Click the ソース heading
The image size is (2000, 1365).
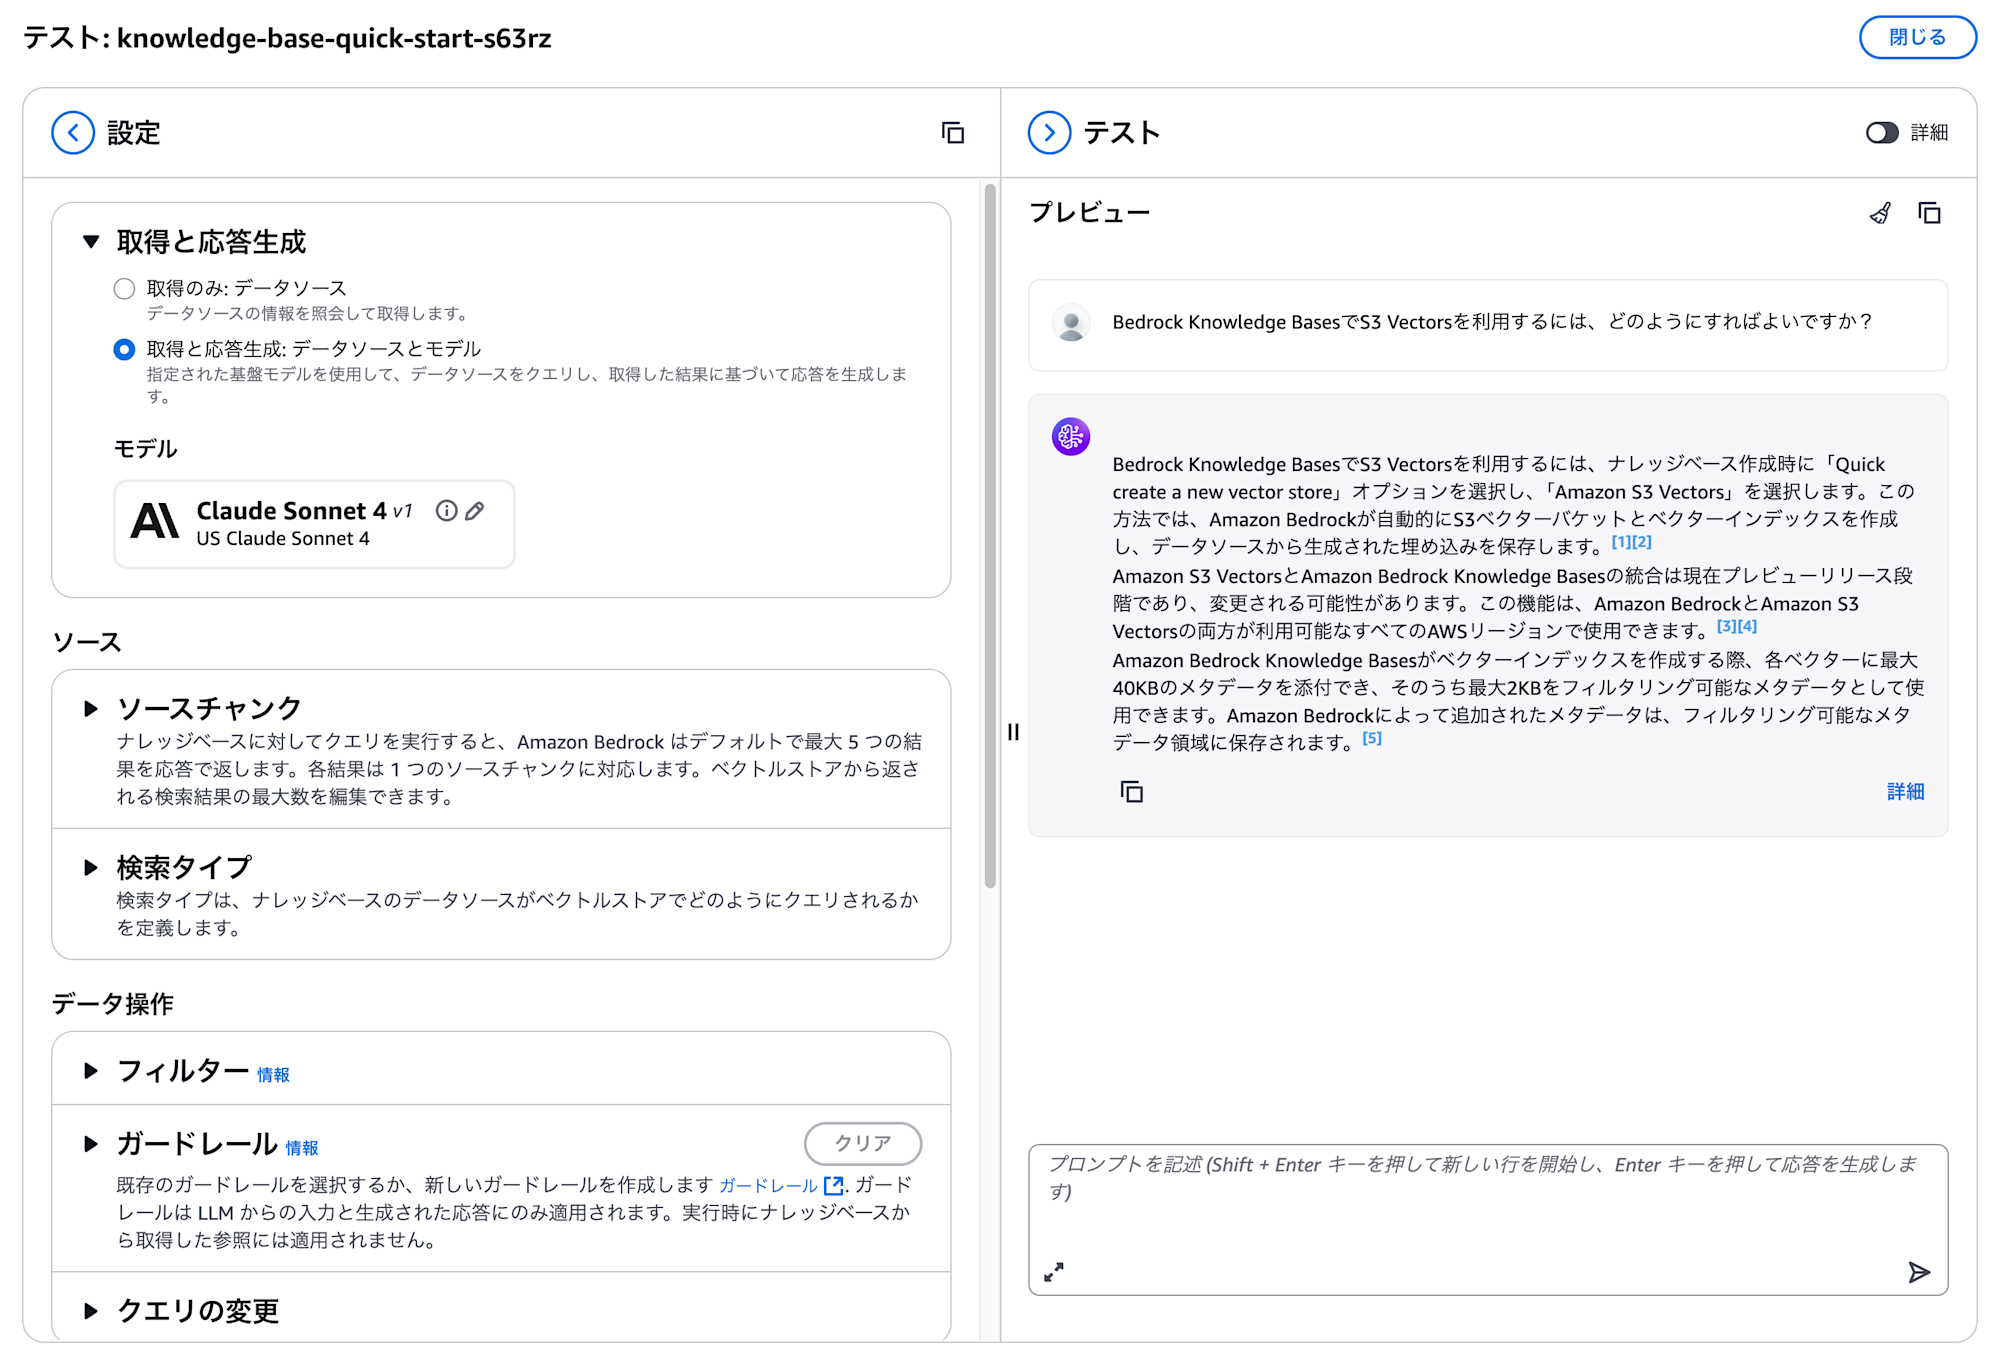pos(87,642)
